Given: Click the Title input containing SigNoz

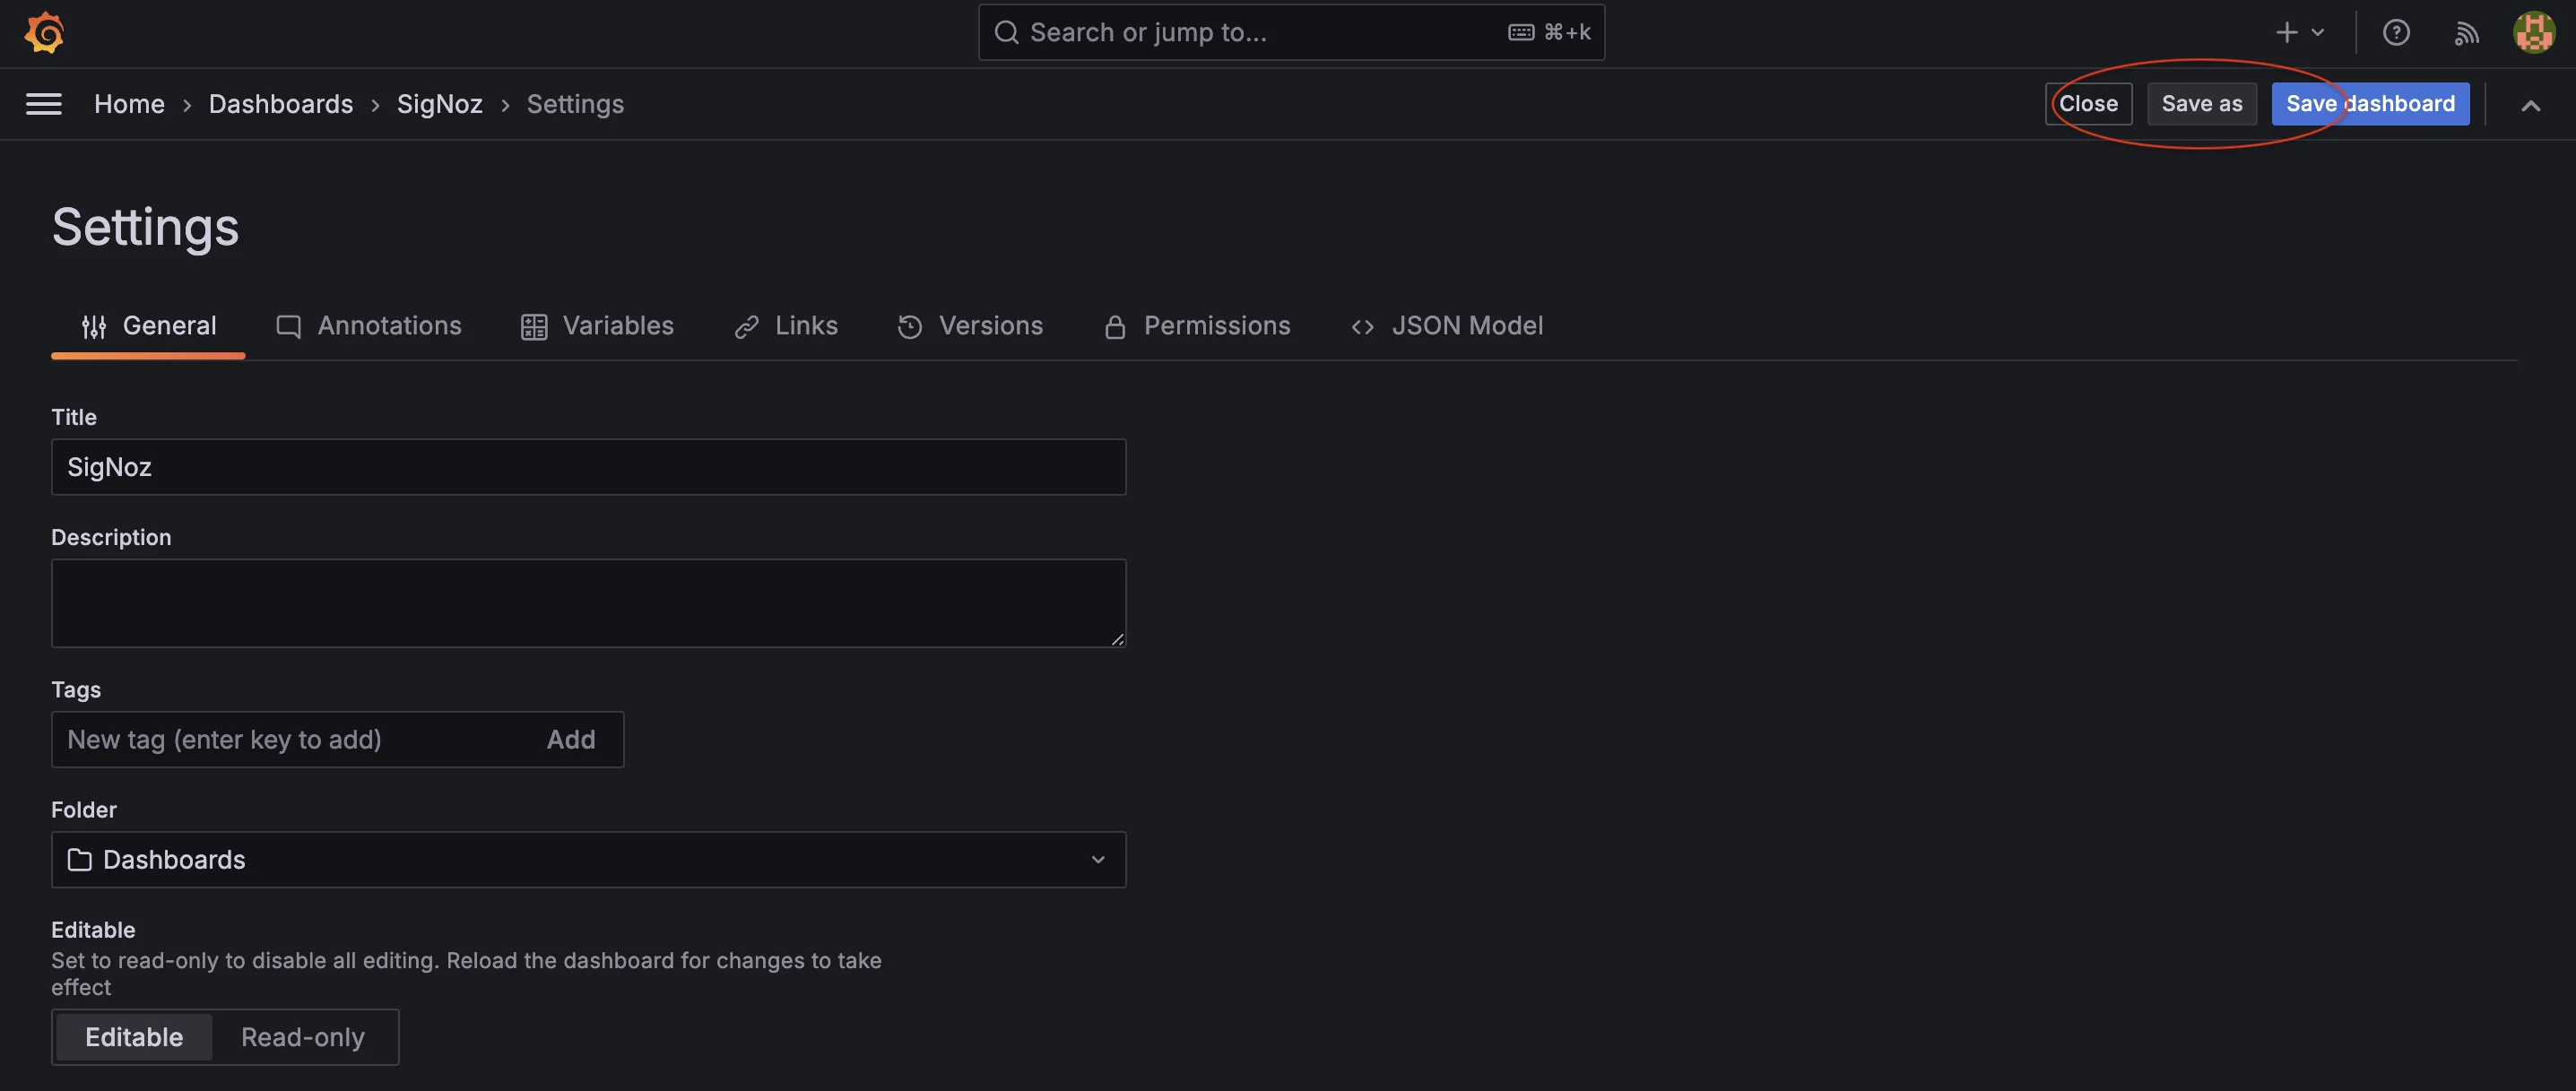Looking at the screenshot, I should pos(588,467).
